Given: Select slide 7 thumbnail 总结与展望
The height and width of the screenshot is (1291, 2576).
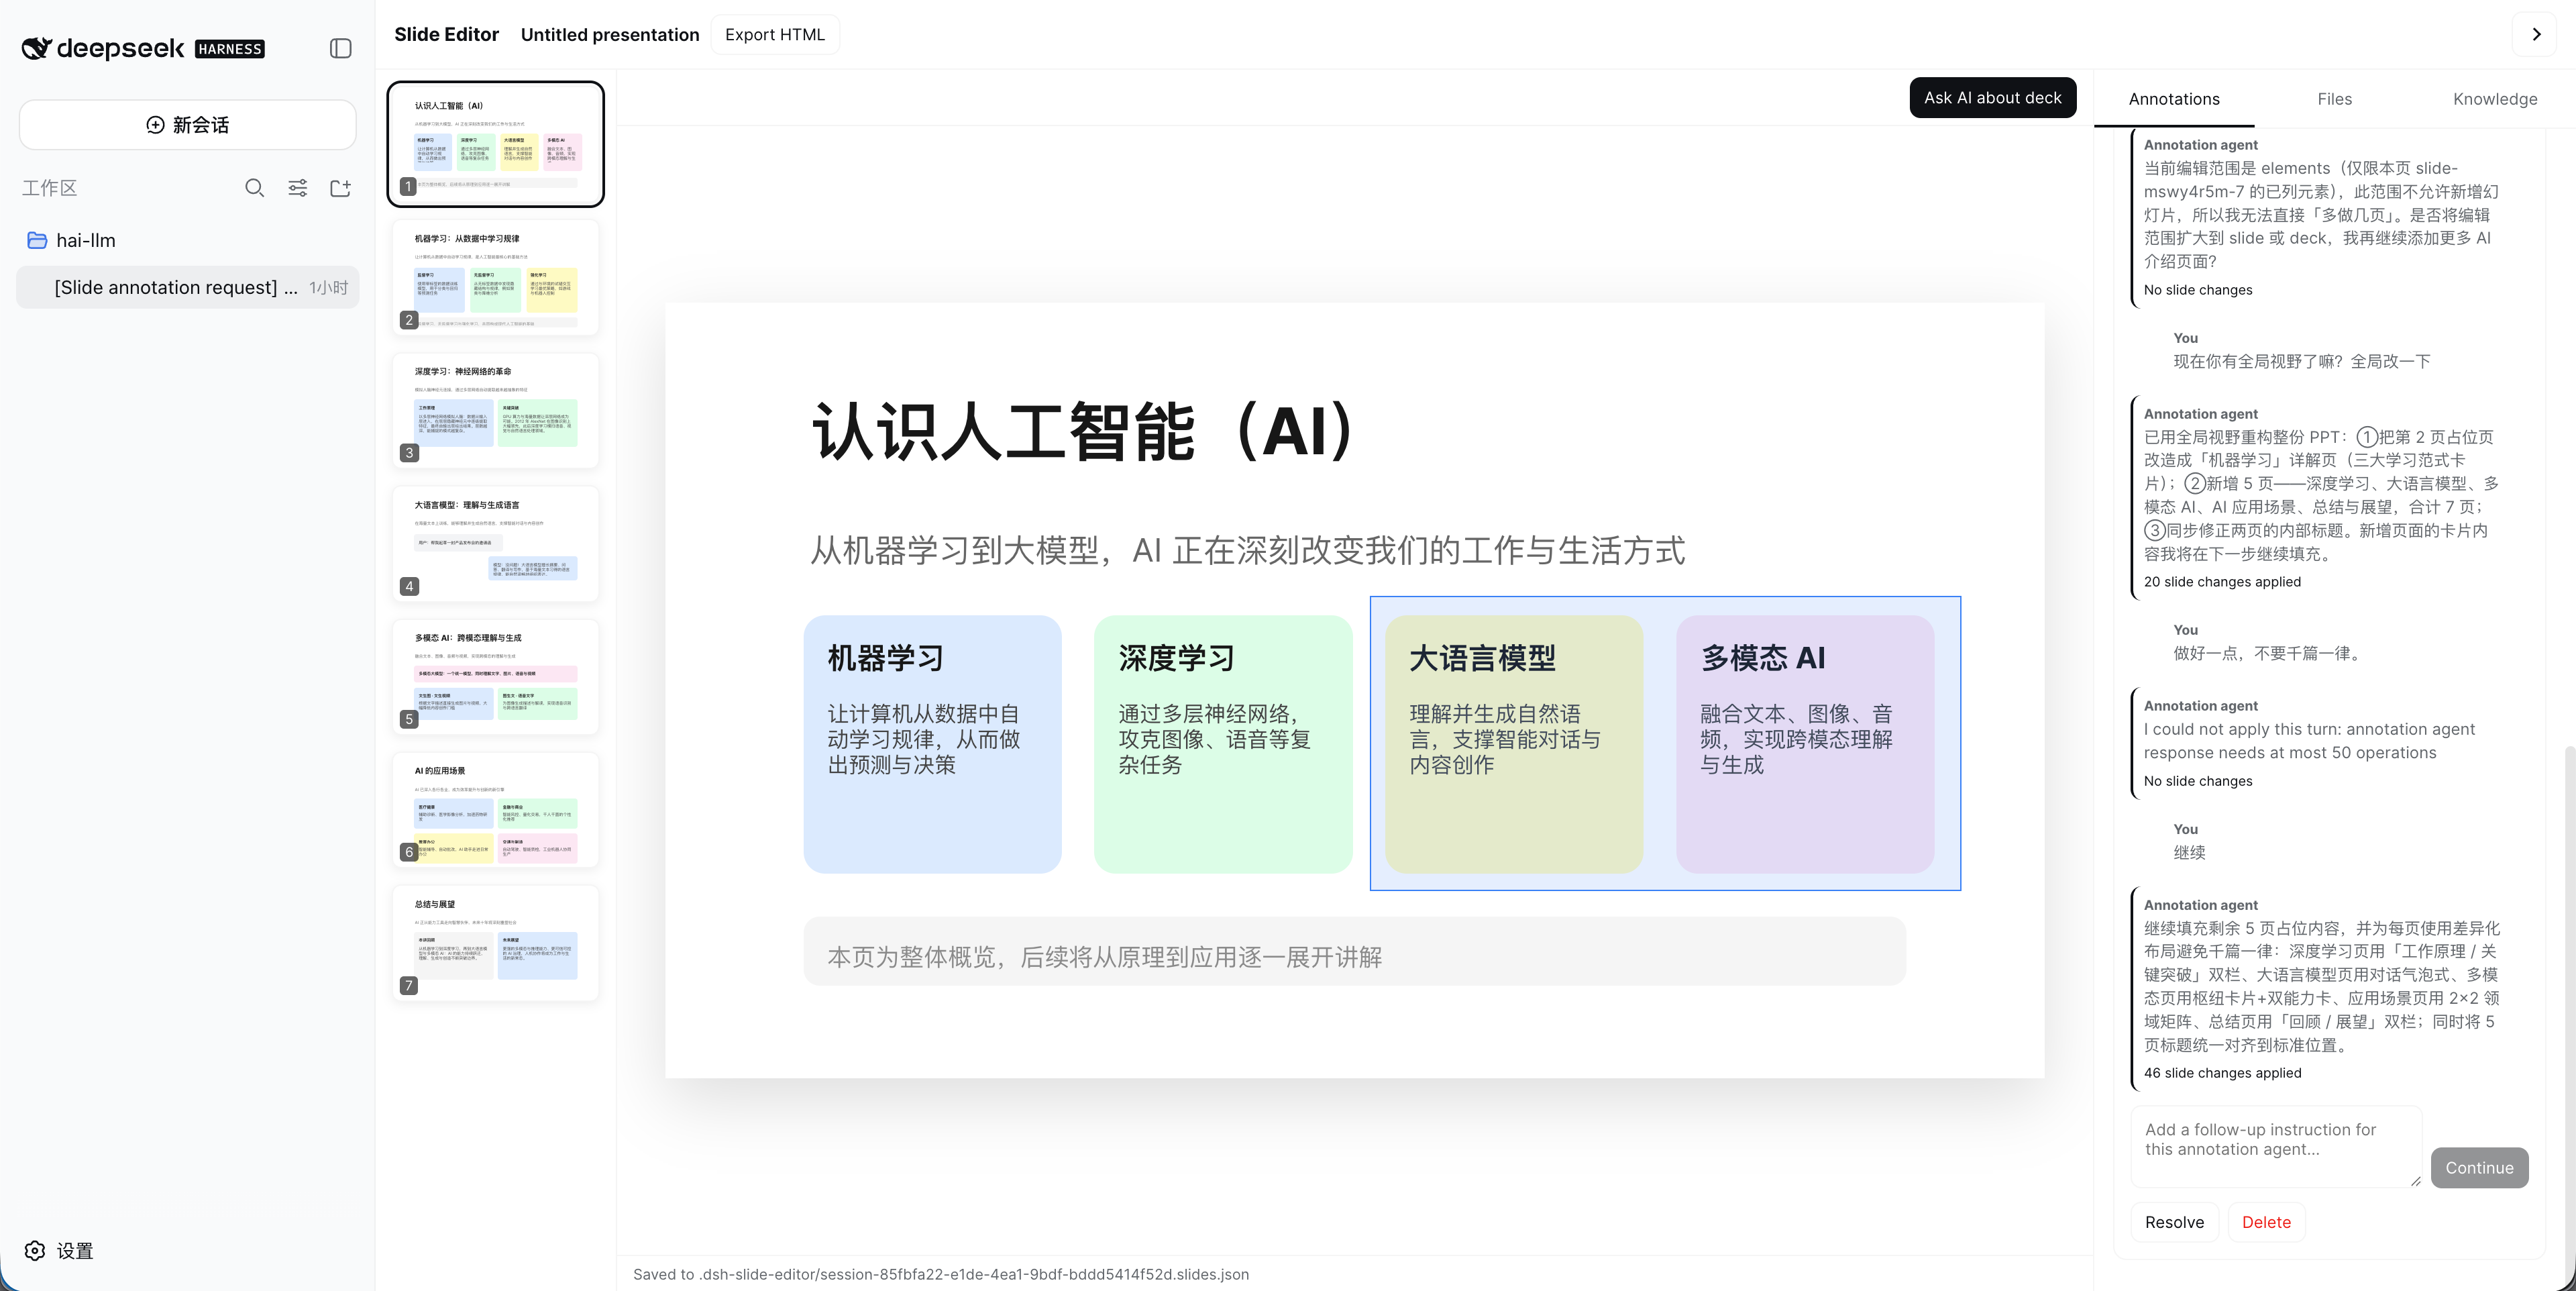Looking at the screenshot, I should pyautogui.click(x=496, y=942).
